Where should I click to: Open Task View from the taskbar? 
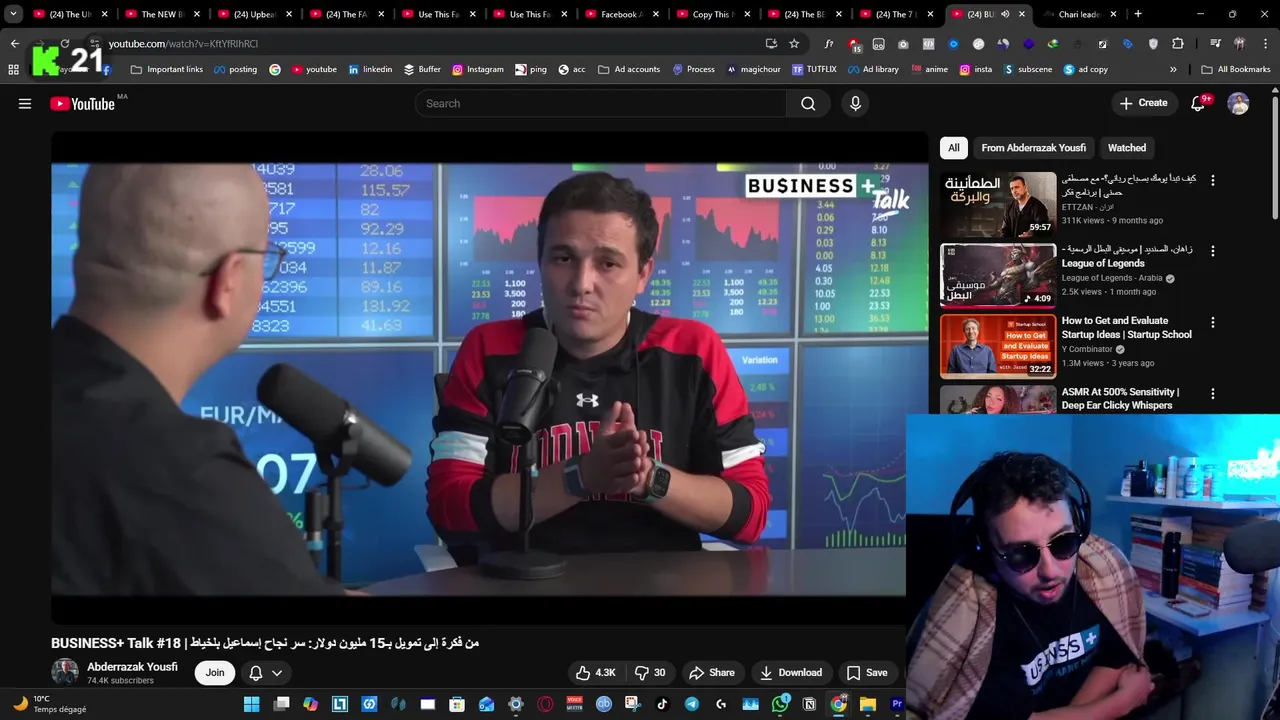click(281, 704)
